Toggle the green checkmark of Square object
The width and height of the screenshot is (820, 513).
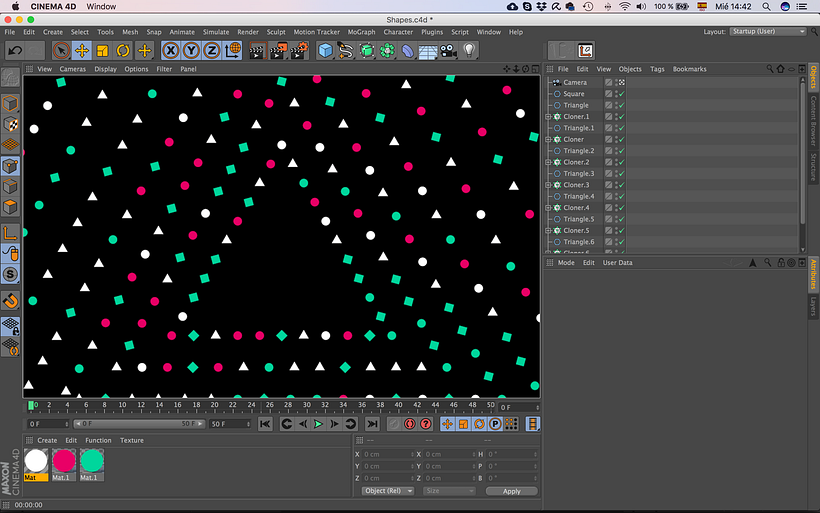tap(622, 94)
